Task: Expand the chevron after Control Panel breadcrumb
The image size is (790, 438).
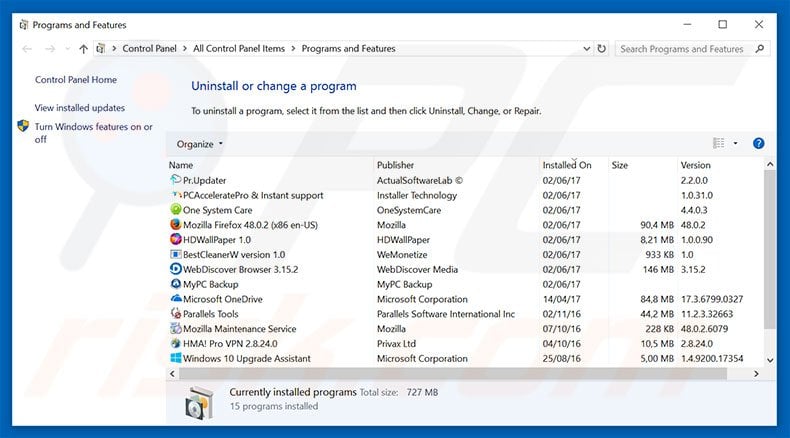Action: (x=185, y=48)
